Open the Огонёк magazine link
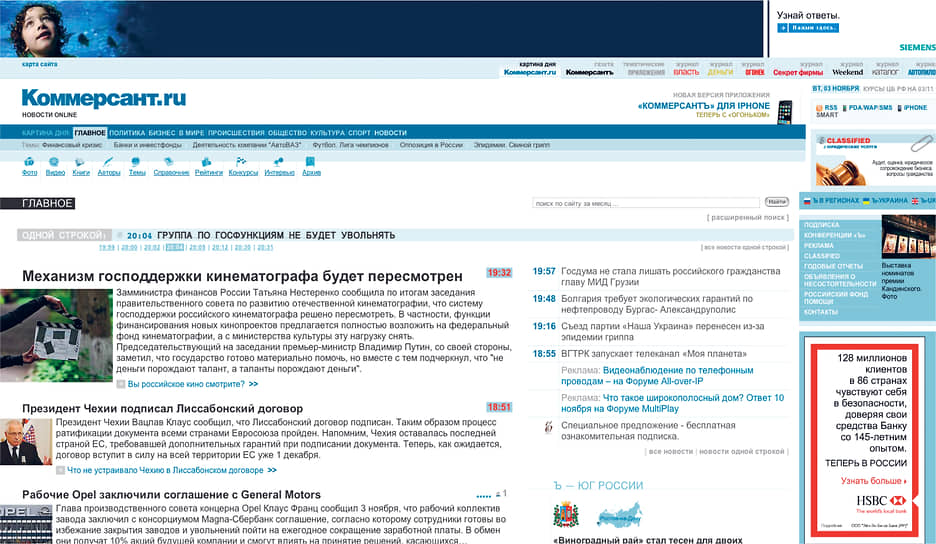936x544 pixels. 755,72
